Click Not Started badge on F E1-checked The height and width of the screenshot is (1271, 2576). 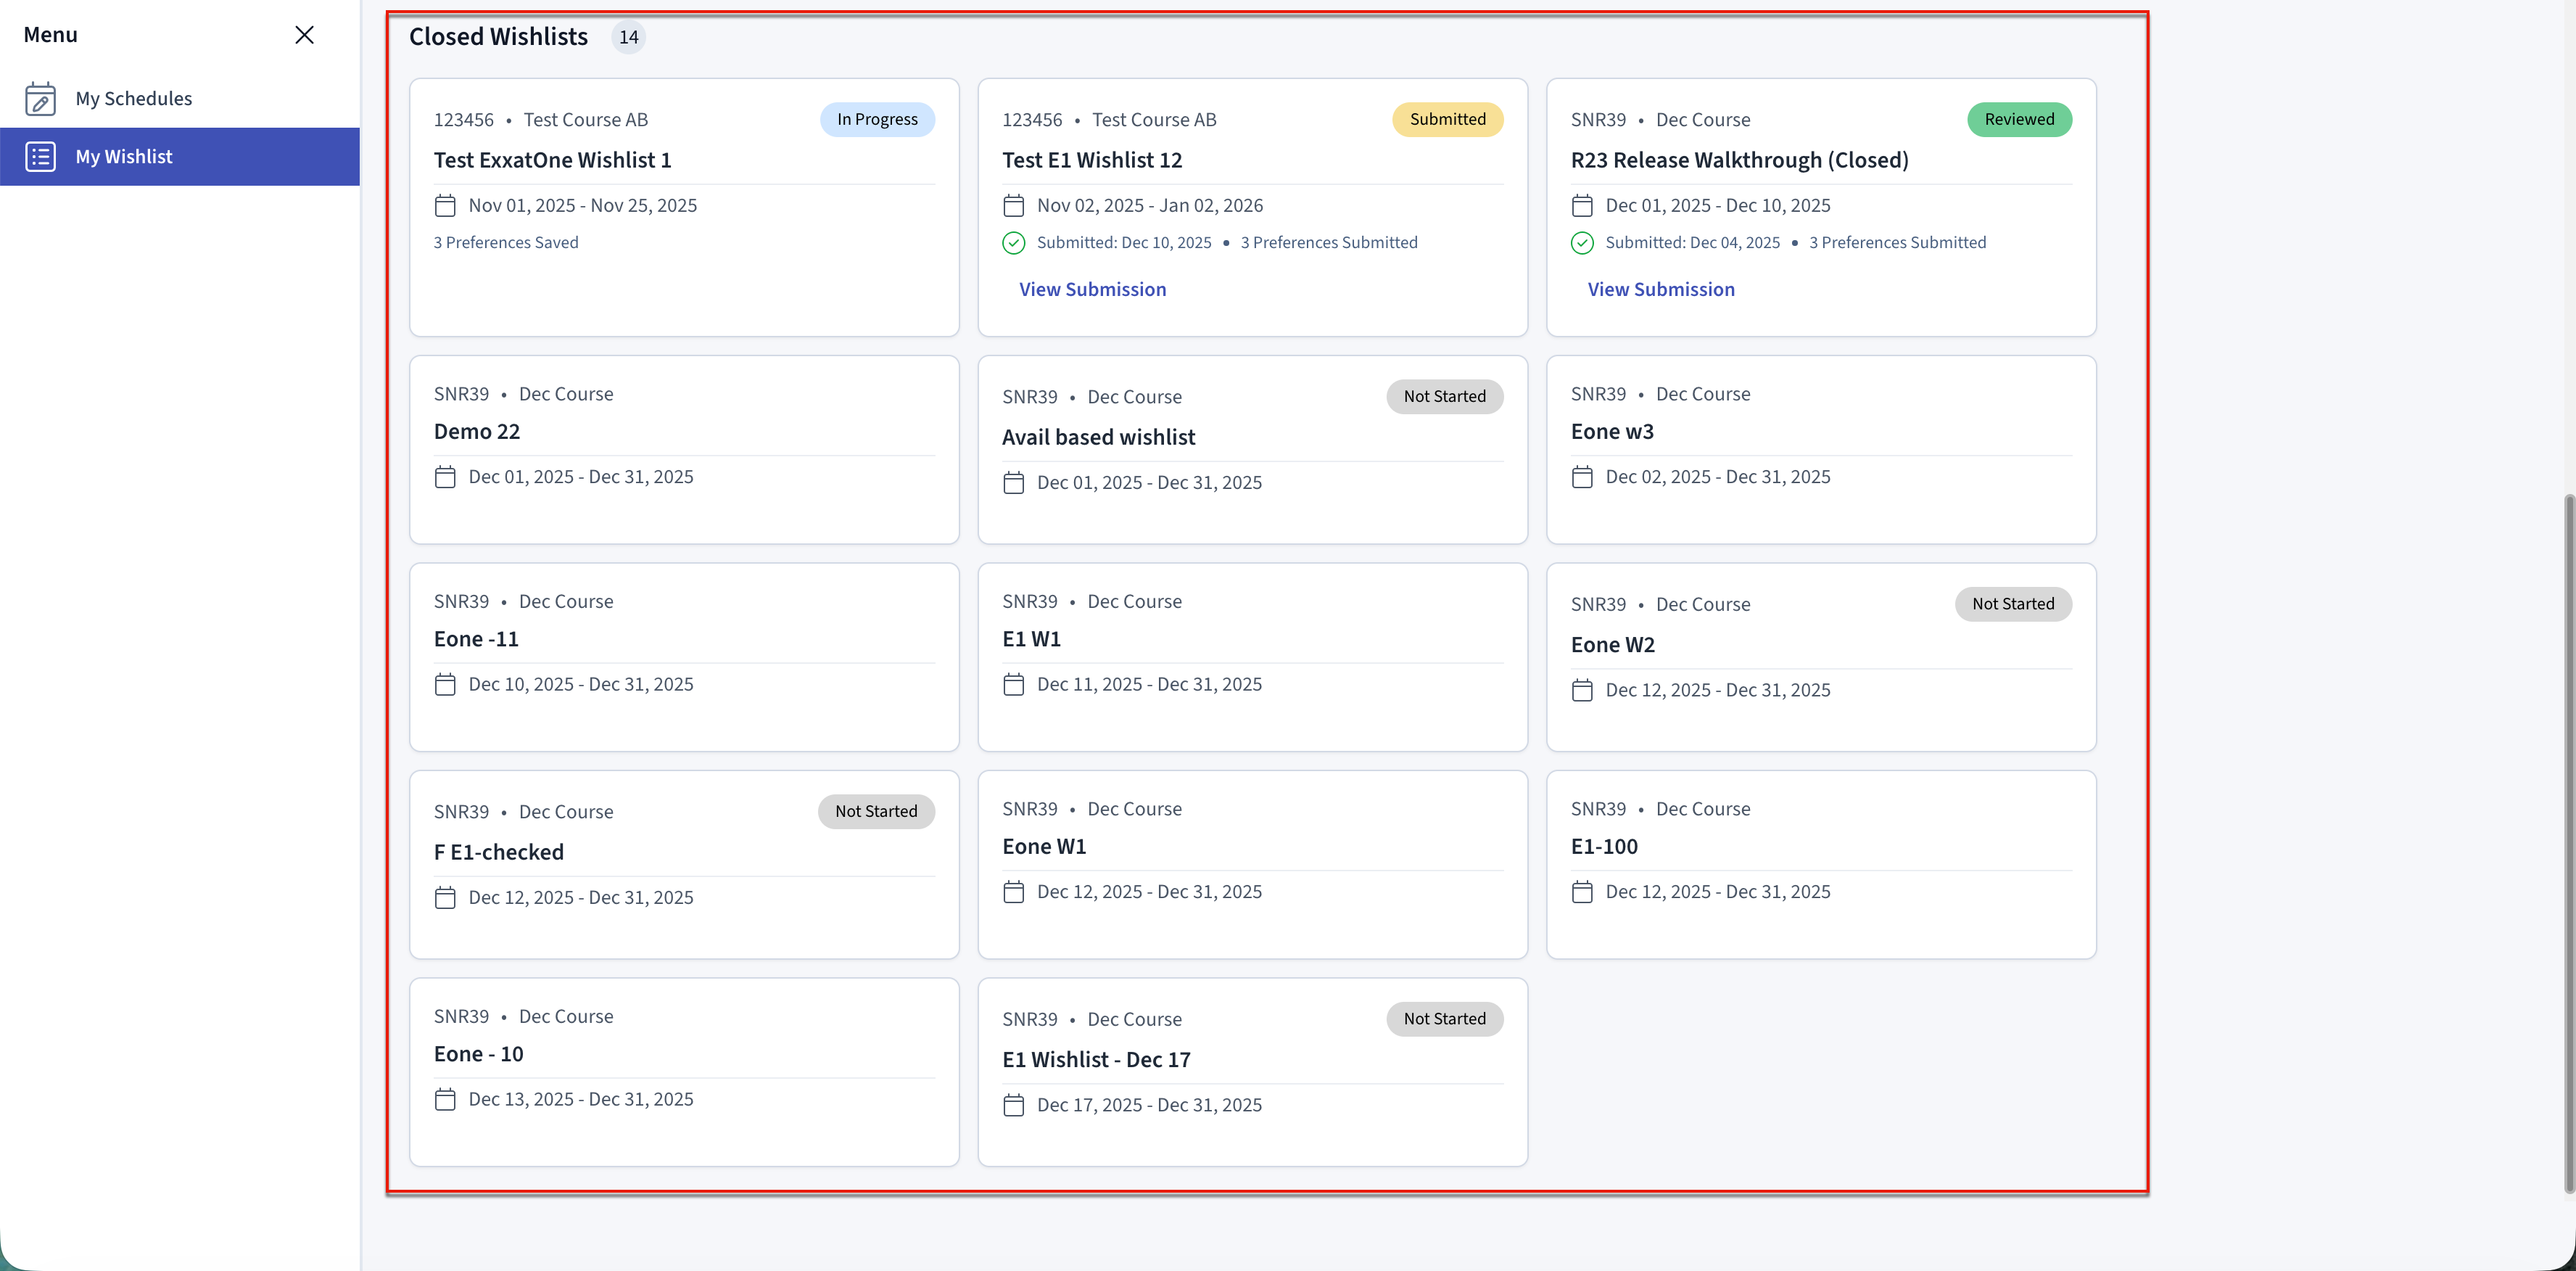[876, 811]
